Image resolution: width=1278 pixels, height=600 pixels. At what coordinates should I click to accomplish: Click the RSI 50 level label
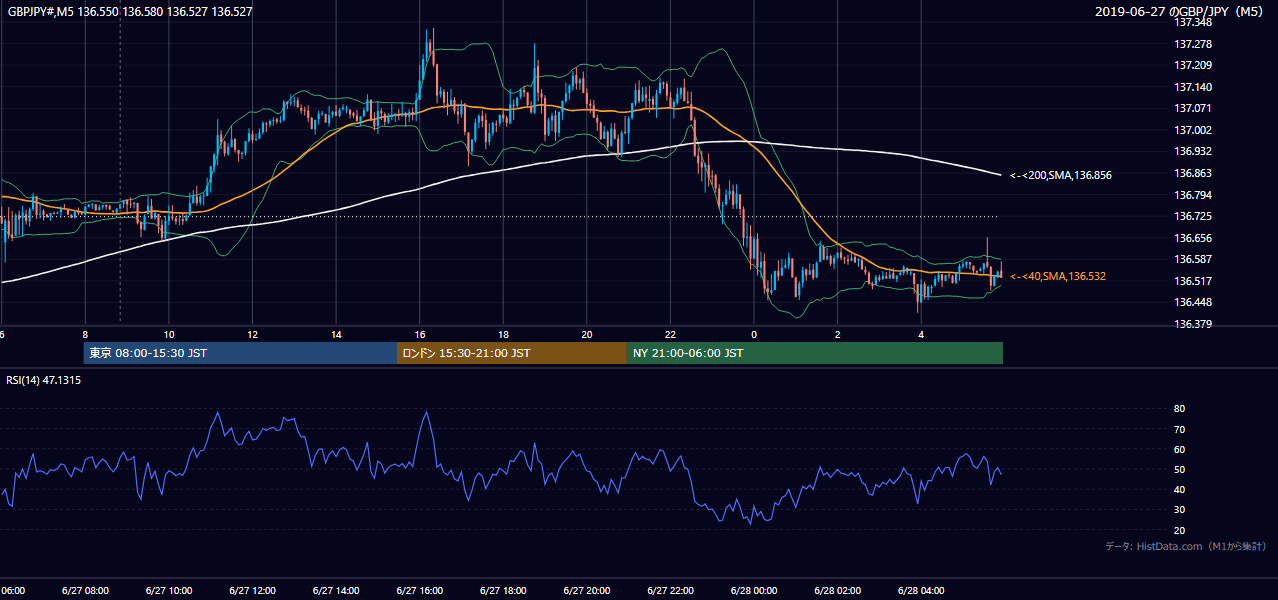(x=1179, y=469)
